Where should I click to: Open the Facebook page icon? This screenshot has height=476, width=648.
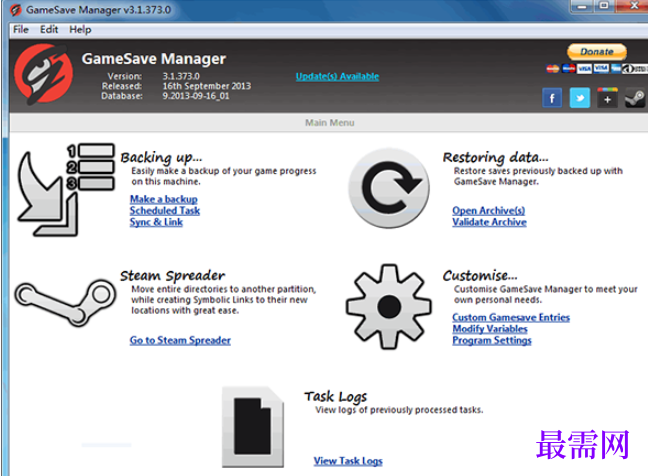coord(552,98)
